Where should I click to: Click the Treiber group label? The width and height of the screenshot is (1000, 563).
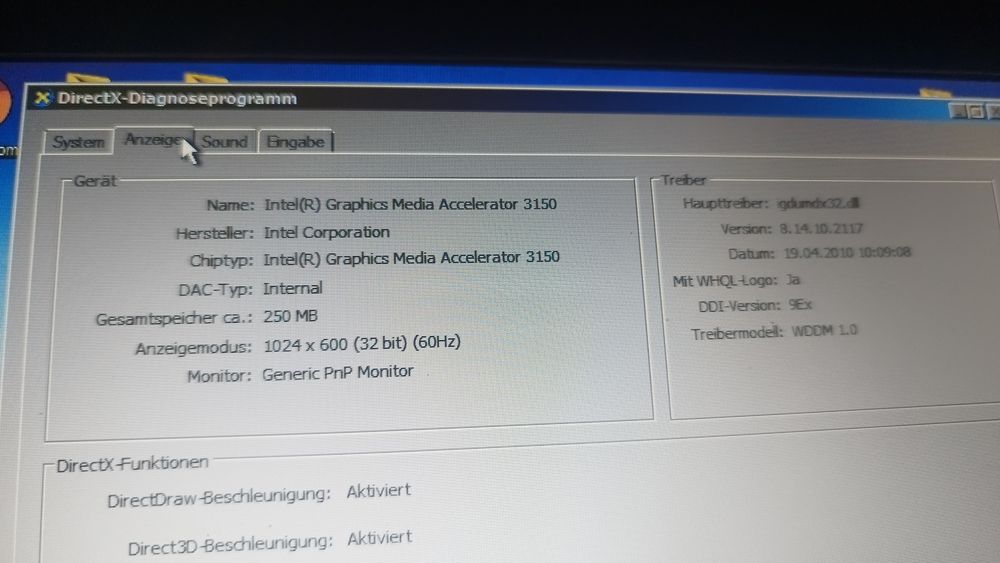point(684,180)
